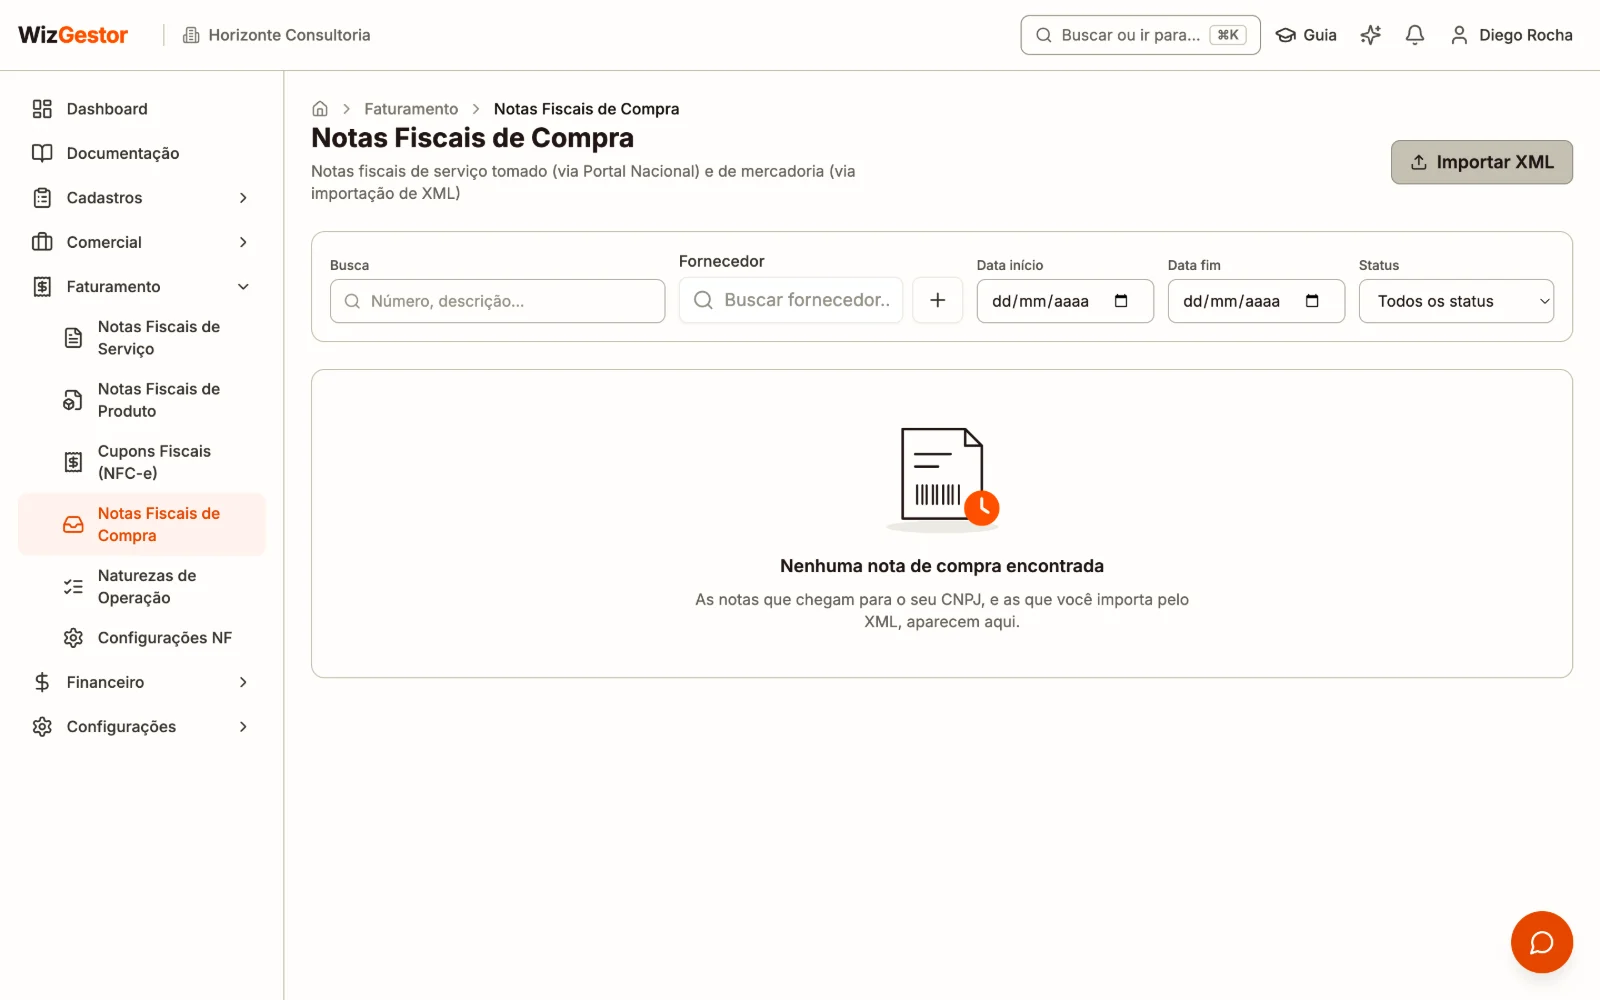Image resolution: width=1600 pixels, height=1000 pixels.
Task: Expand the Comercial menu
Action: pos(142,242)
